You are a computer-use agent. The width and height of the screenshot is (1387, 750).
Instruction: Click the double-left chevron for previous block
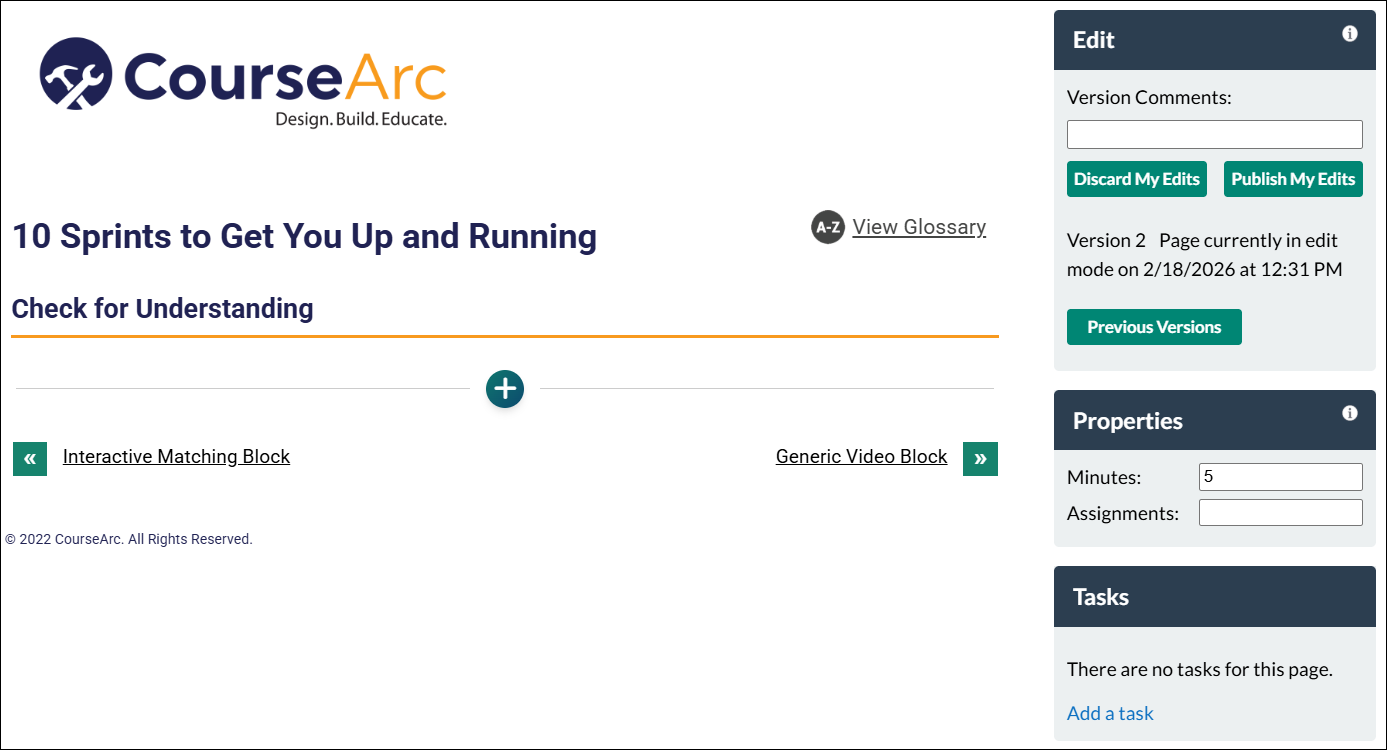(29, 458)
